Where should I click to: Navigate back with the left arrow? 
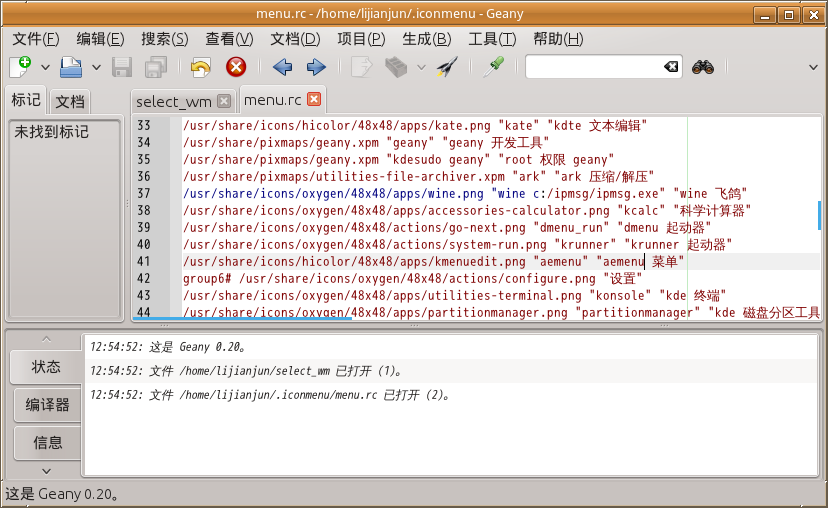tap(283, 67)
